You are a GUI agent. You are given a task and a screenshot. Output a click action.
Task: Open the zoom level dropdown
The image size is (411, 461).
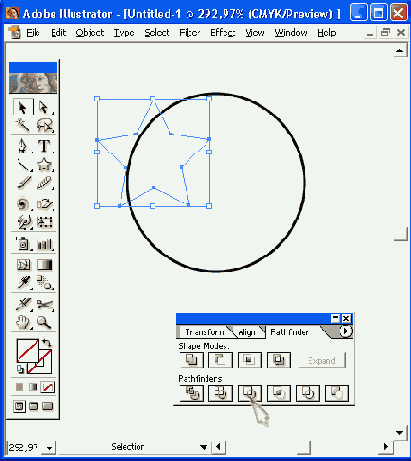click(50, 448)
